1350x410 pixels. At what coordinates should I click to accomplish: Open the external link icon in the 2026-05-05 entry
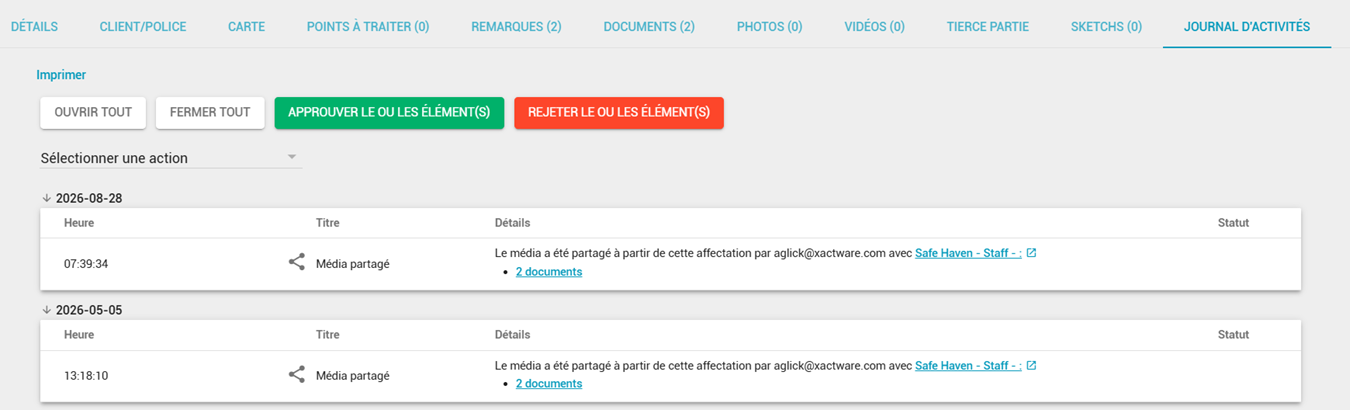[1031, 365]
